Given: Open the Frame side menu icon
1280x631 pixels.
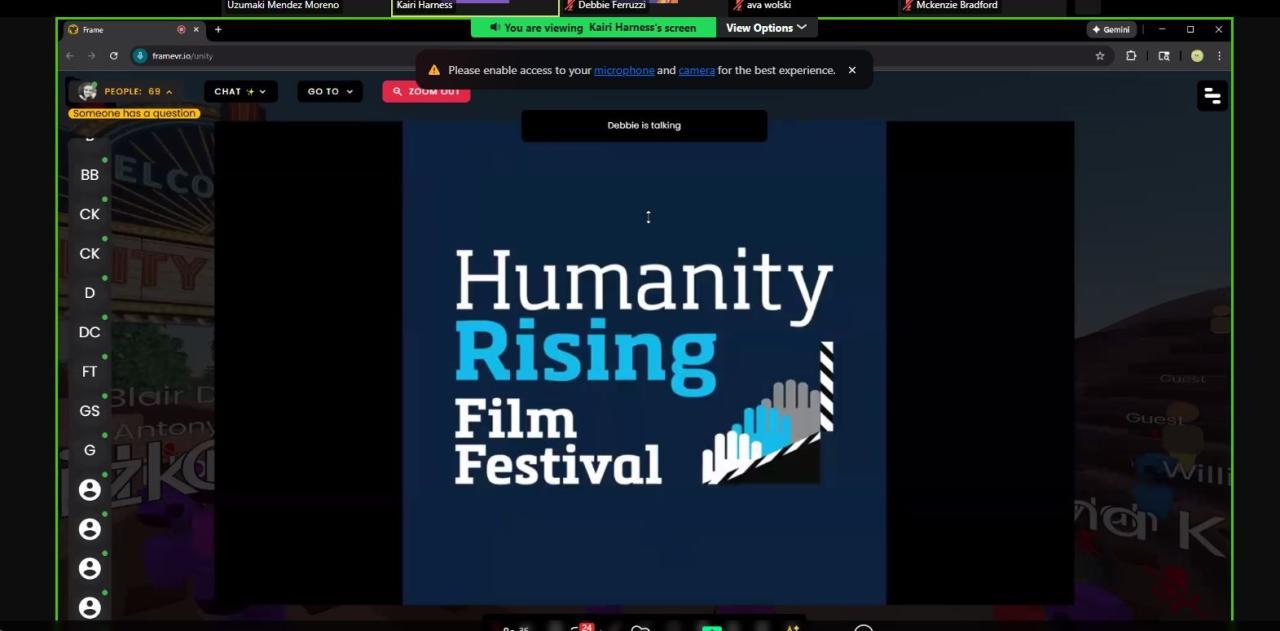Looking at the screenshot, I should [x=1212, y=96].
